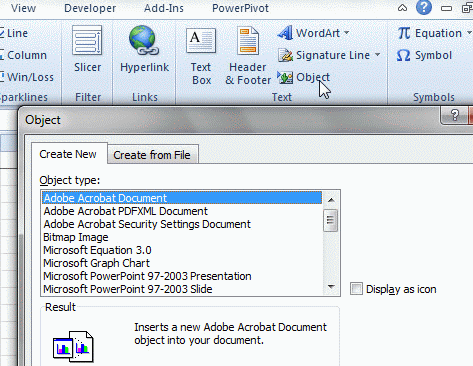Insert a Slicer from the Filter group

coord(87,50)
